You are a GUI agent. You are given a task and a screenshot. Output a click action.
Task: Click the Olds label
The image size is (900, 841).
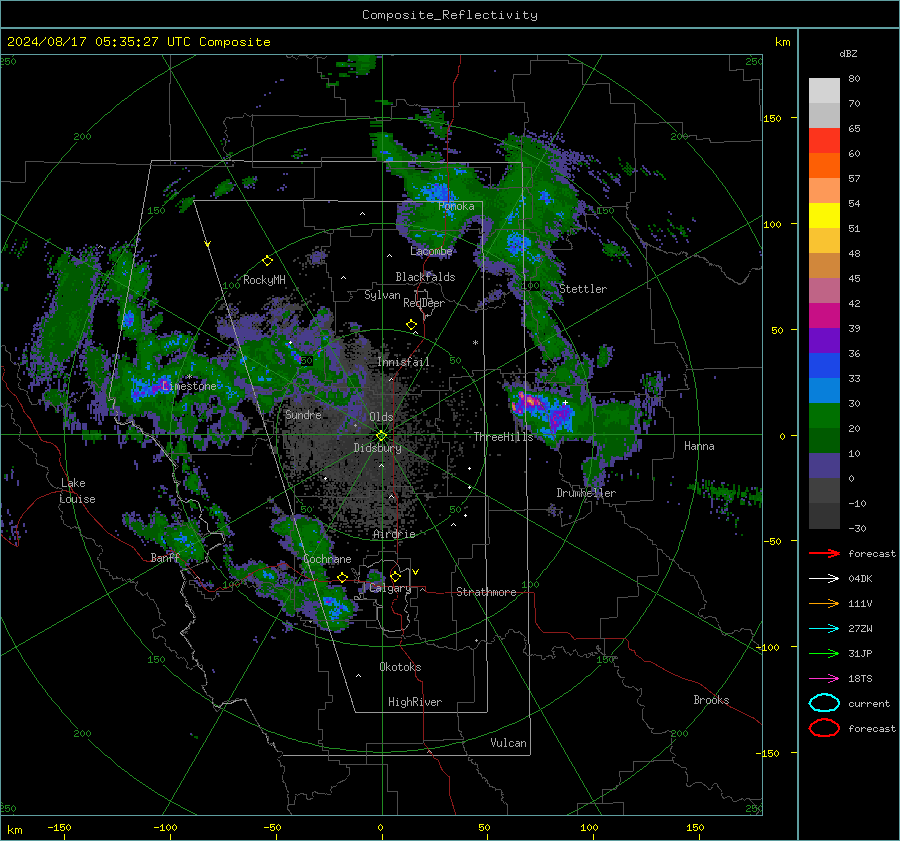(381, 417)
